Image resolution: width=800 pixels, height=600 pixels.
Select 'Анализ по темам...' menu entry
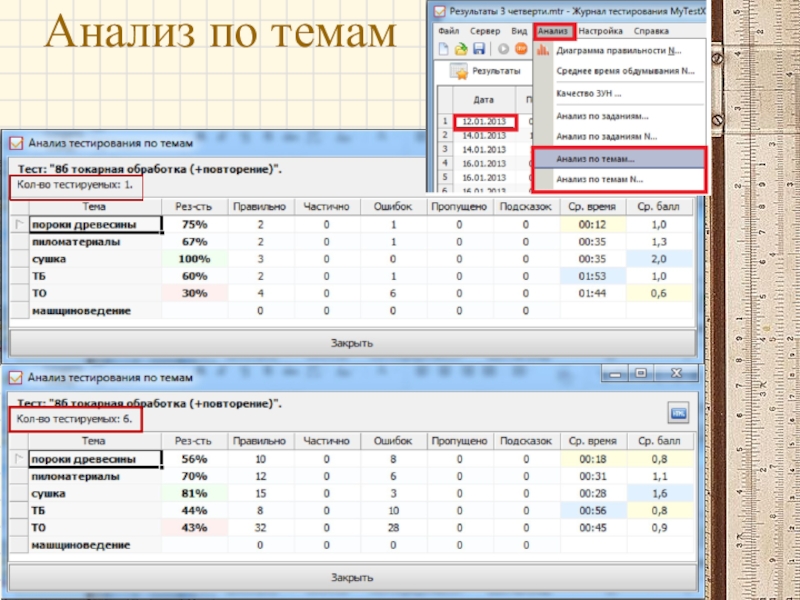pyautogui.click(x=595, y=159)
